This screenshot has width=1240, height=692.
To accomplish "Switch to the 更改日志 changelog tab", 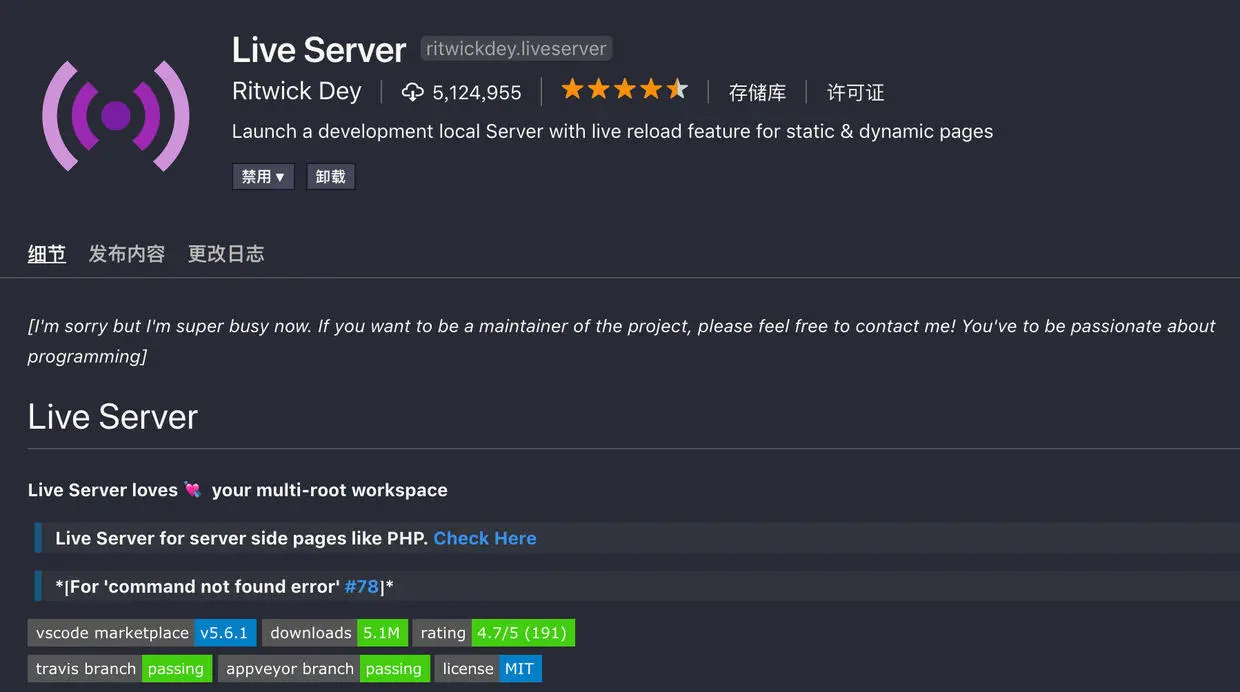I will [226, 254].
